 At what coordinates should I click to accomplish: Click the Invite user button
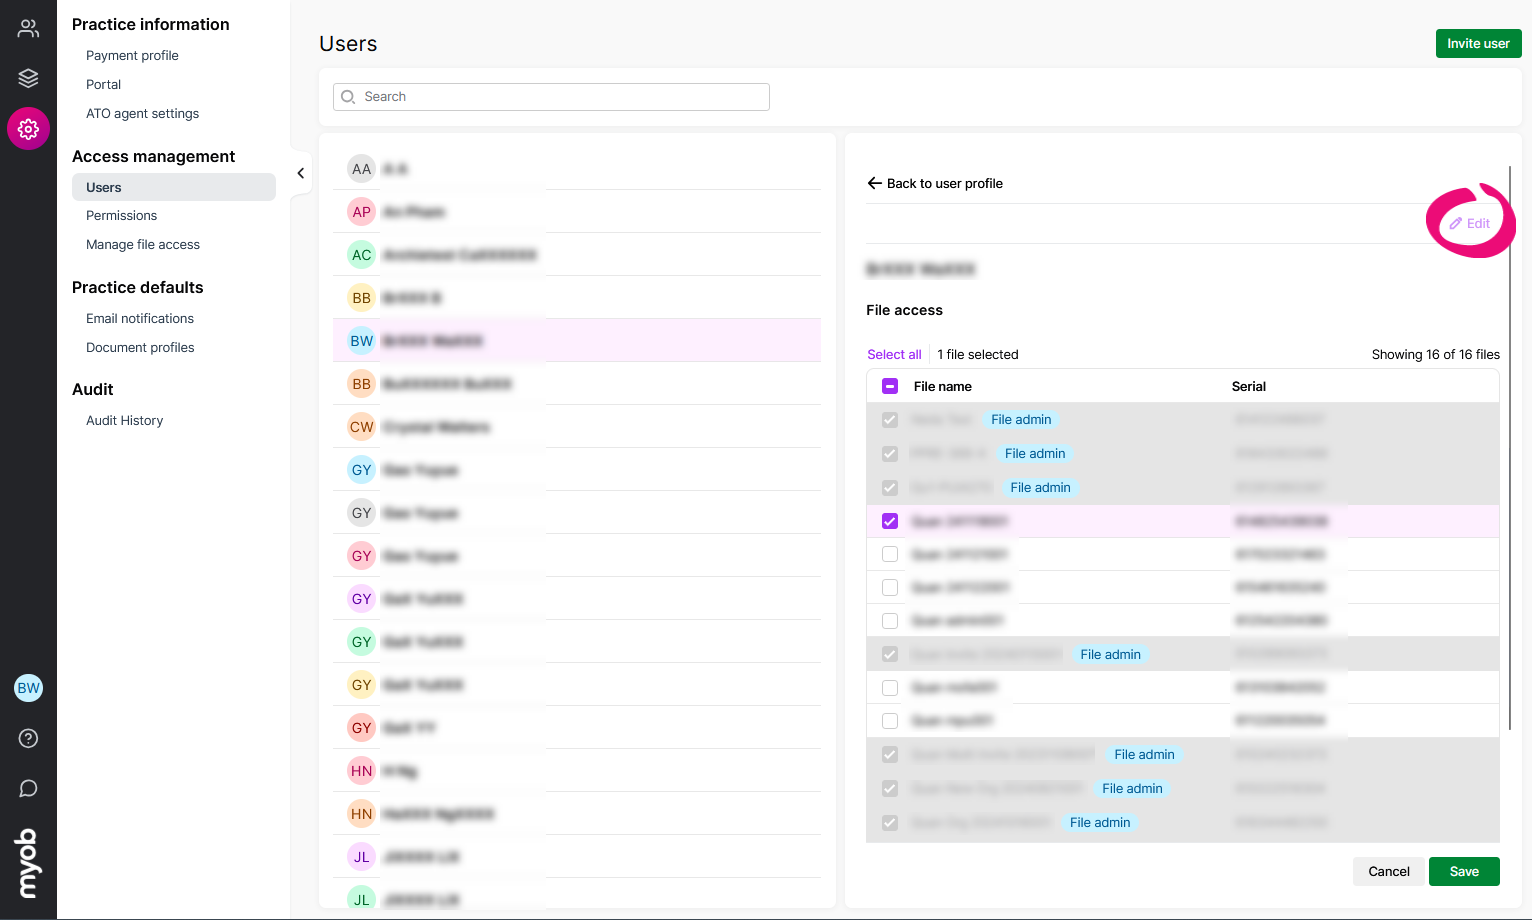tap(1478, 43)
